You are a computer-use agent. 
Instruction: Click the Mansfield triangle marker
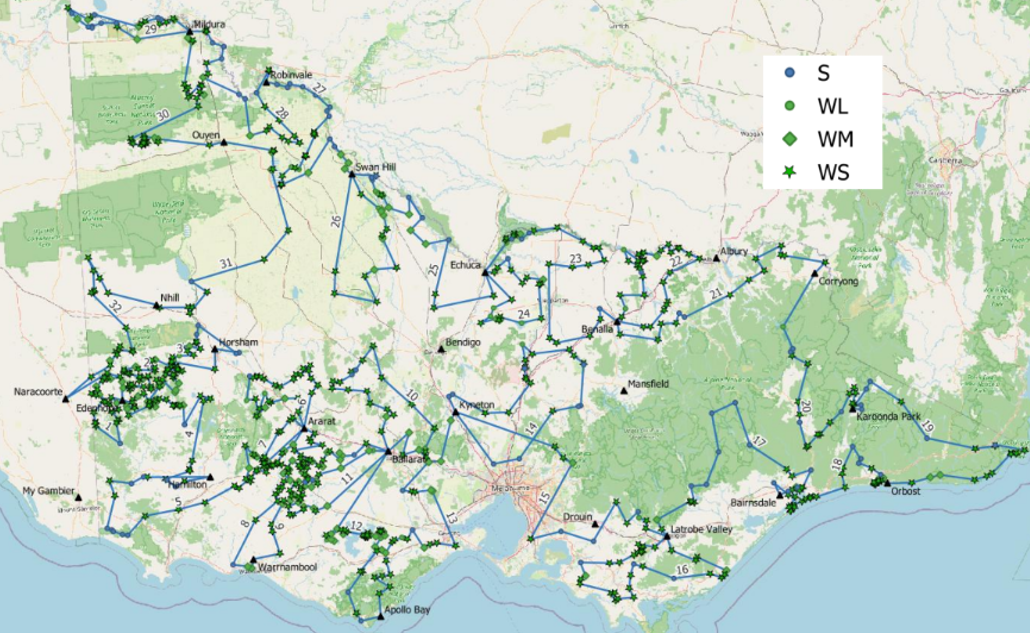pyautogui.click(x=623, y=391)
